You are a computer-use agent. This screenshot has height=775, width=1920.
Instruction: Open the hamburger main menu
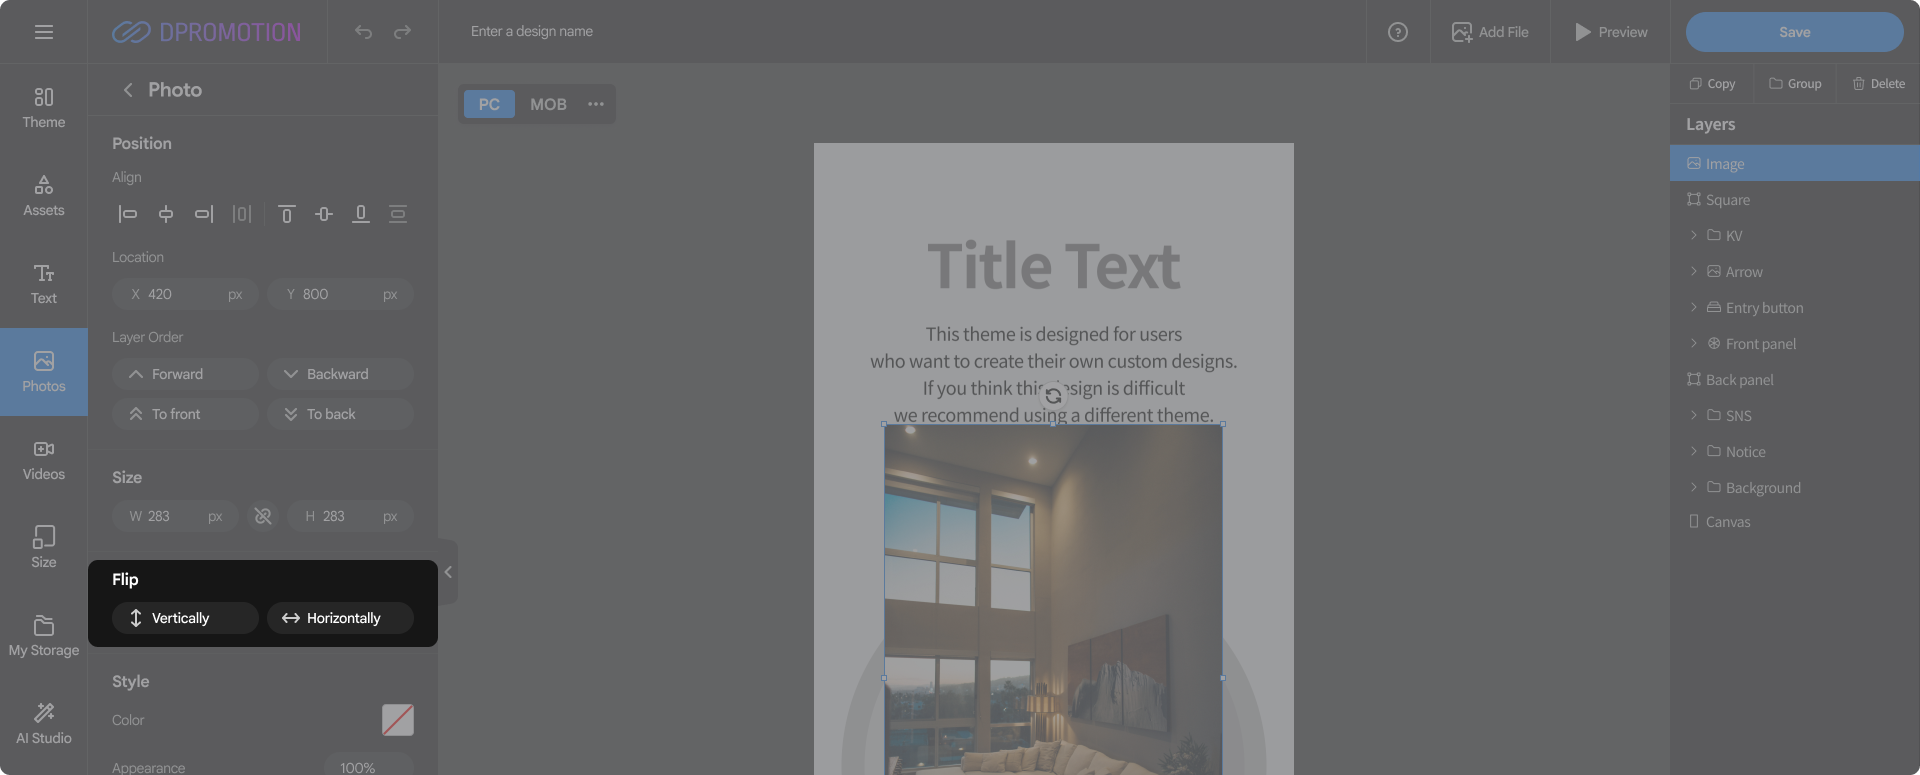tap(44, 32)
